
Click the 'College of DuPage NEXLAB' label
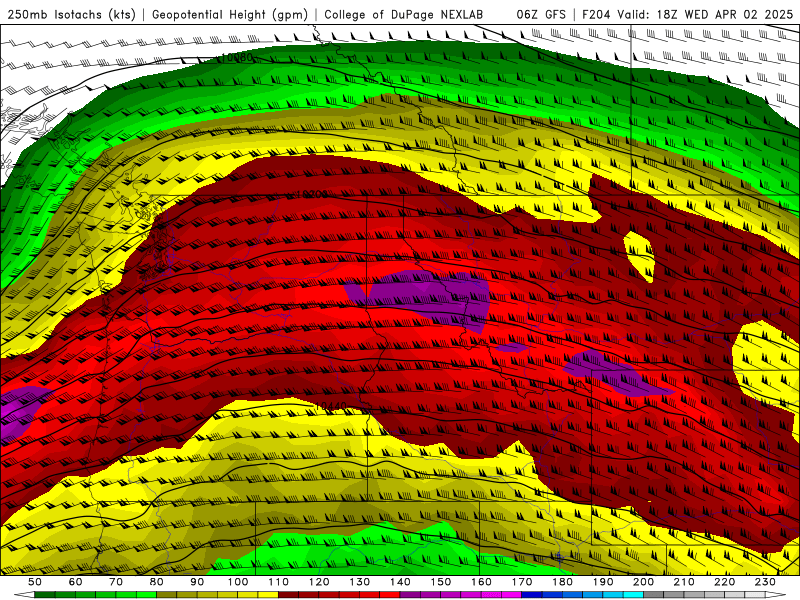(403, 14)
